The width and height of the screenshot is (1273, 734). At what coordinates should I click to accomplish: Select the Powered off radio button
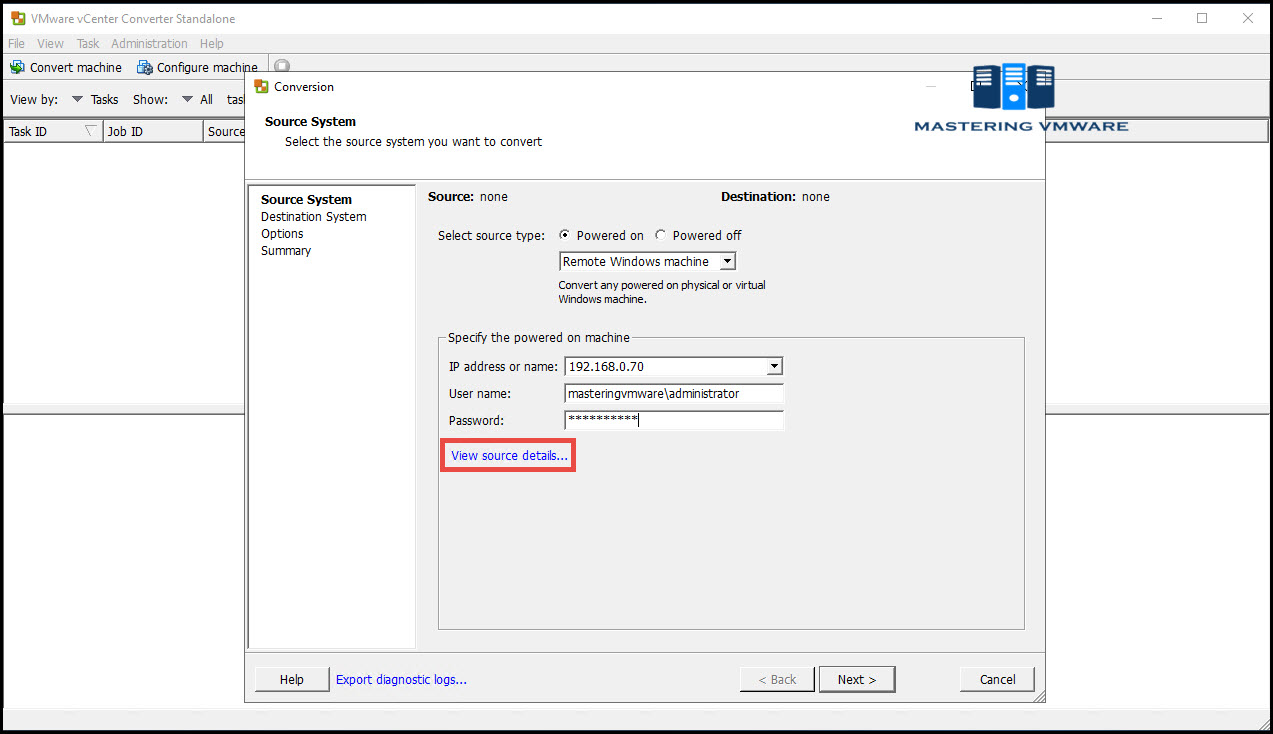point(660,235)
